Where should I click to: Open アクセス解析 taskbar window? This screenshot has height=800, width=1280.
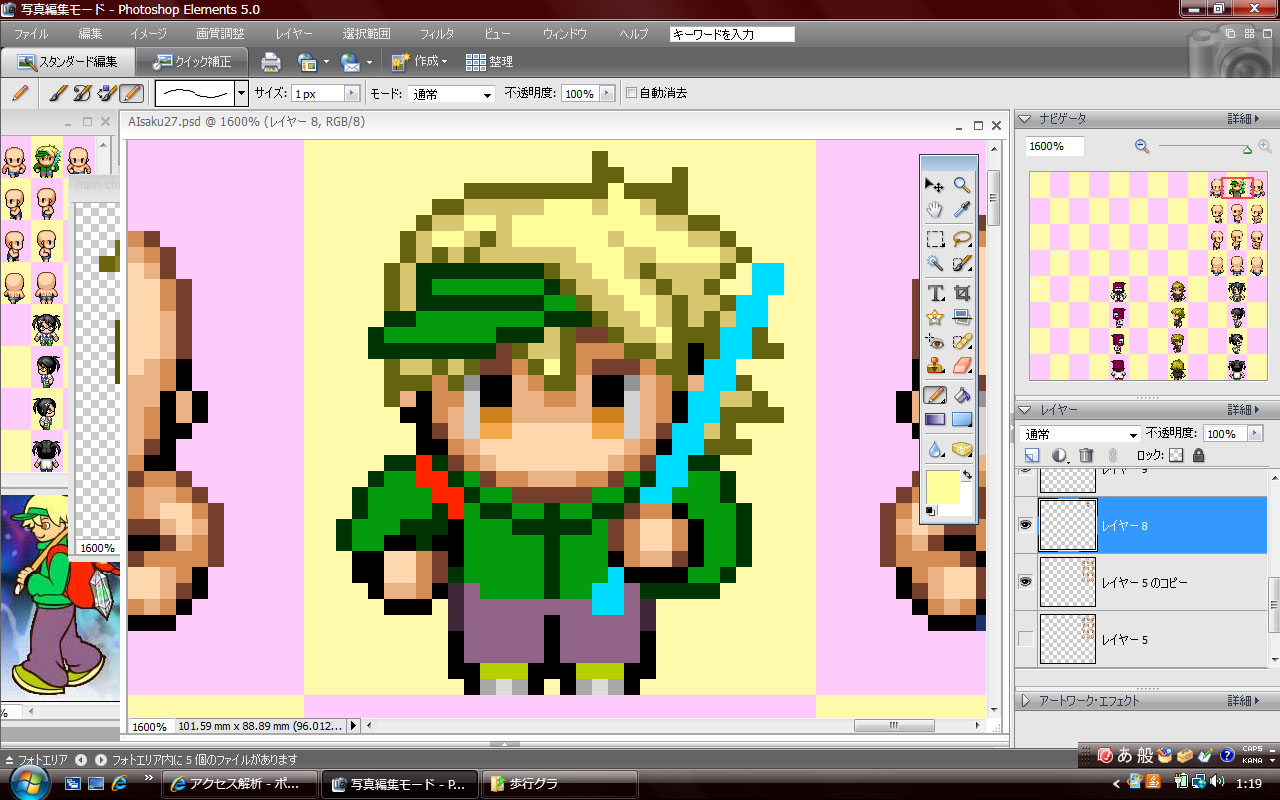[240, 784]
